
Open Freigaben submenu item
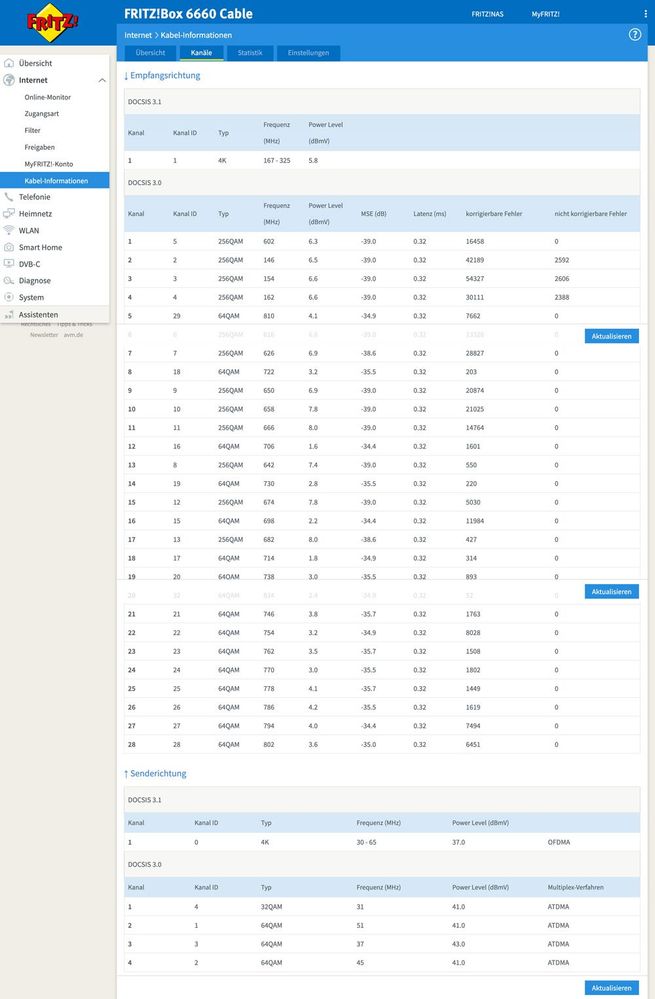40,147
